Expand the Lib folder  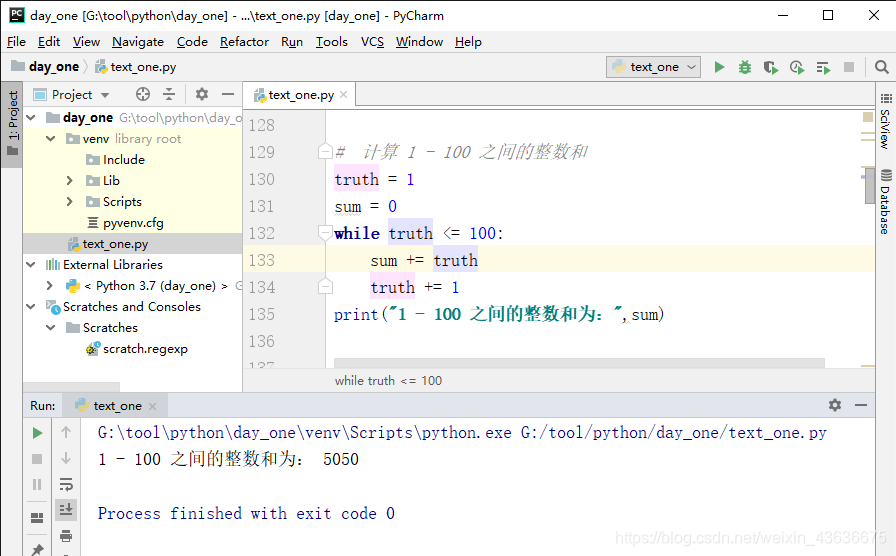[x=70, y=181]
